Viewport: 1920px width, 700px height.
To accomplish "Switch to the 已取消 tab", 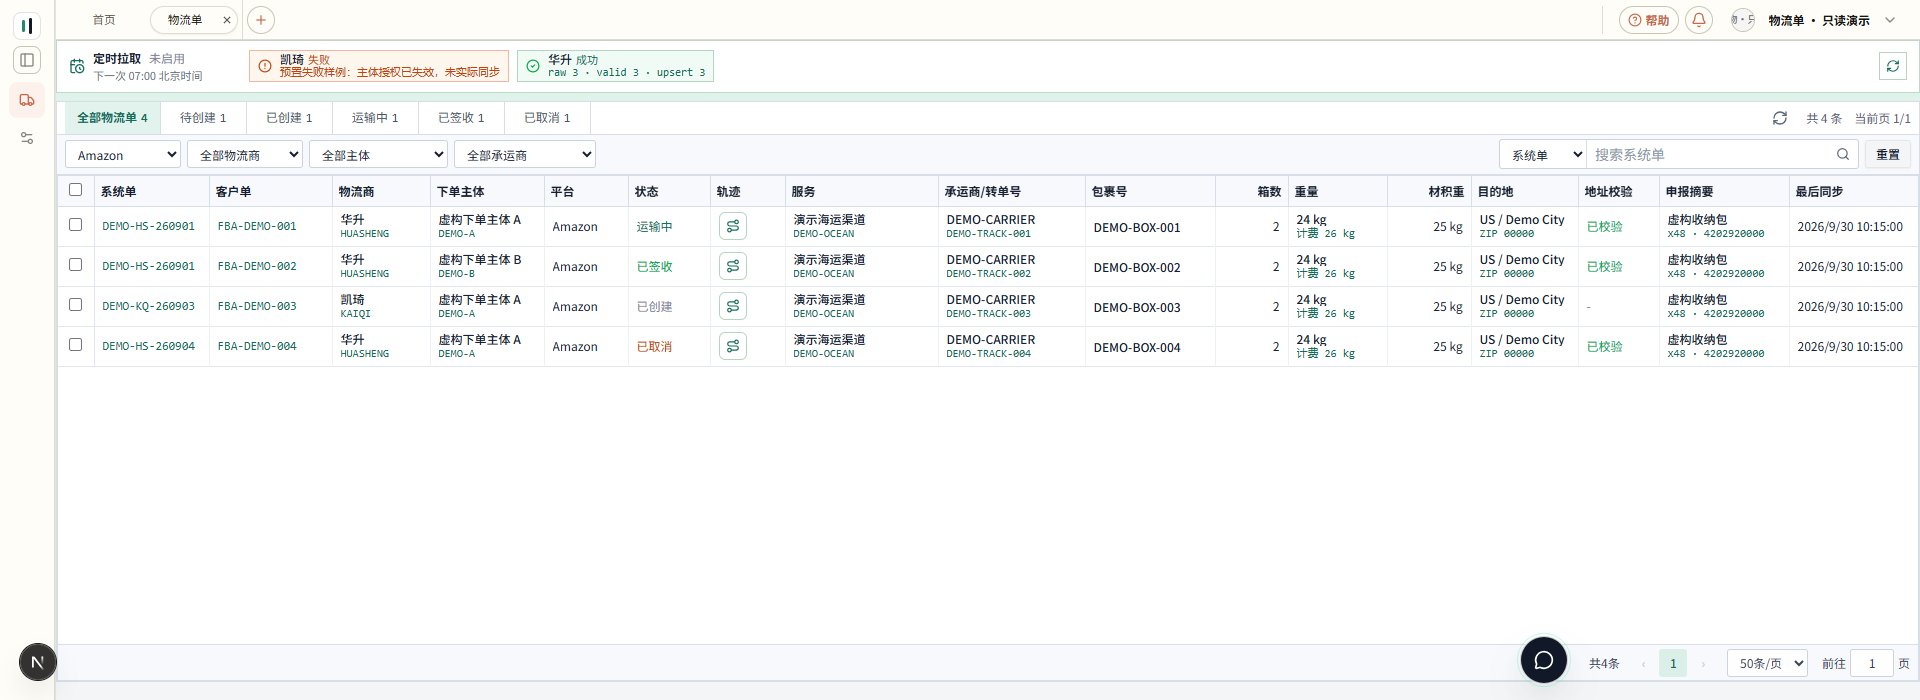I will pyautogui.click(x=547, y=118).
